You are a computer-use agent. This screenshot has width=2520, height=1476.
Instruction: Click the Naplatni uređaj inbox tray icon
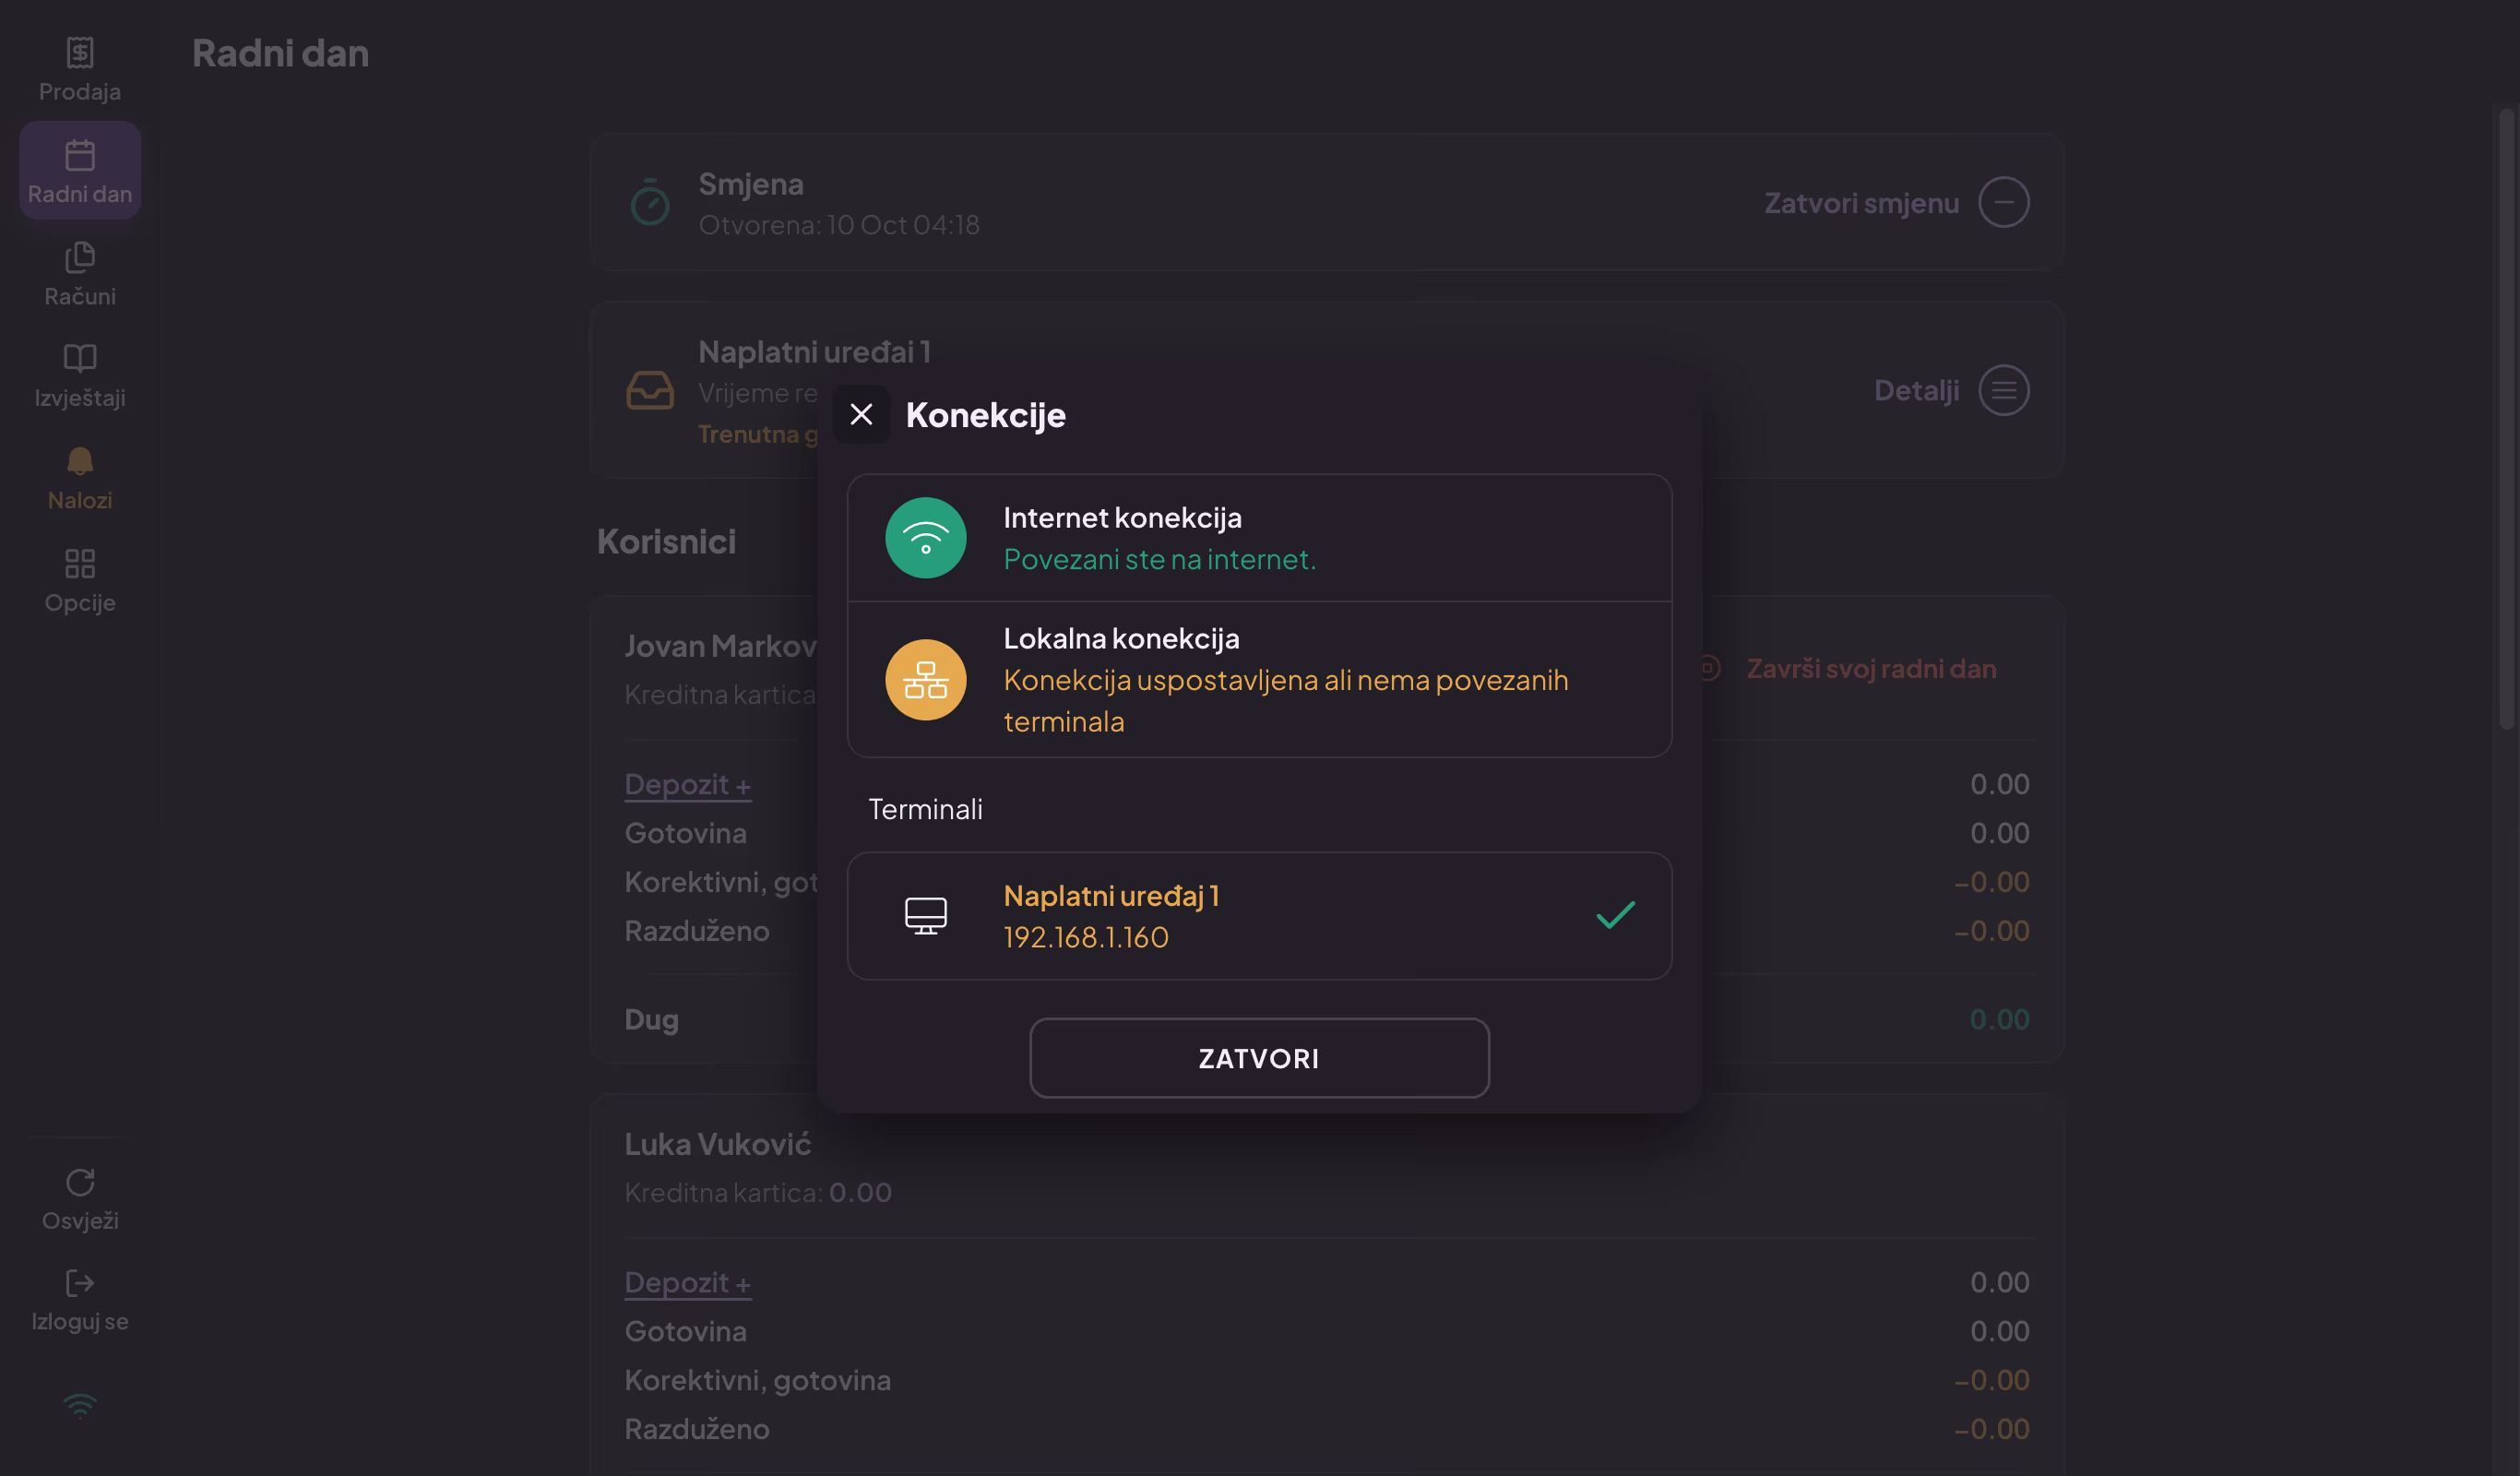tap(650, 390)
